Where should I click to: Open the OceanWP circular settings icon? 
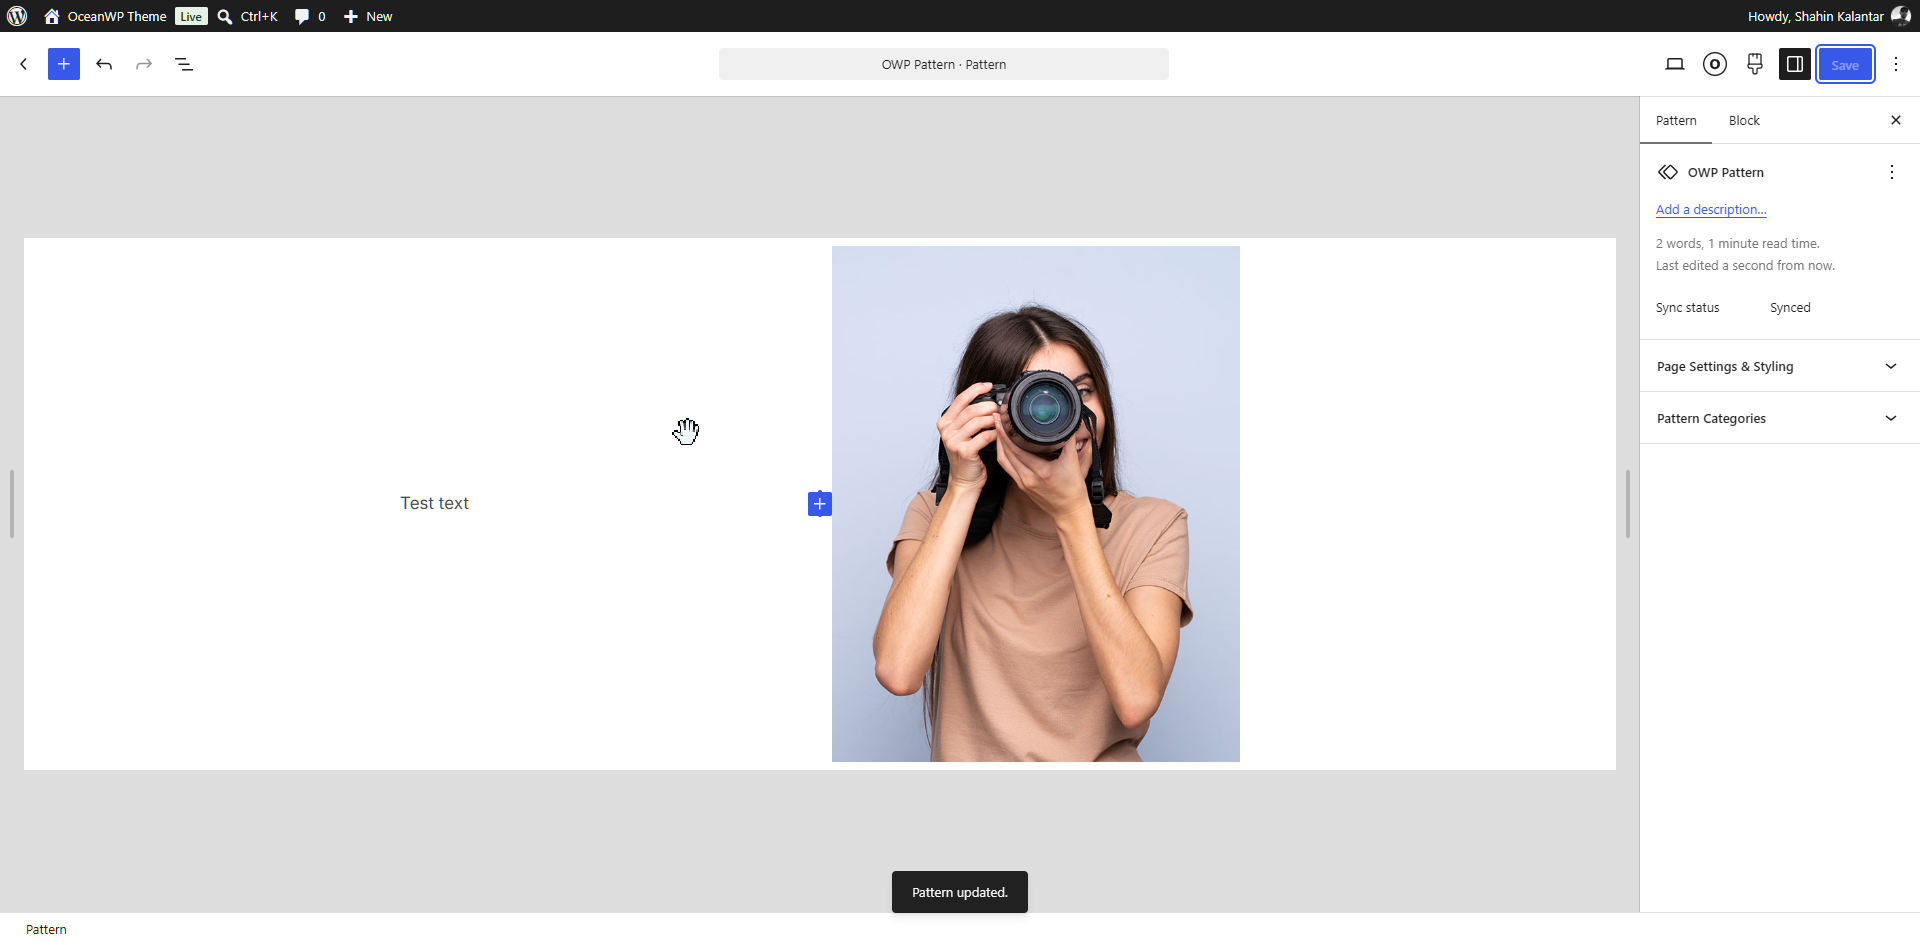[1715, 64]
